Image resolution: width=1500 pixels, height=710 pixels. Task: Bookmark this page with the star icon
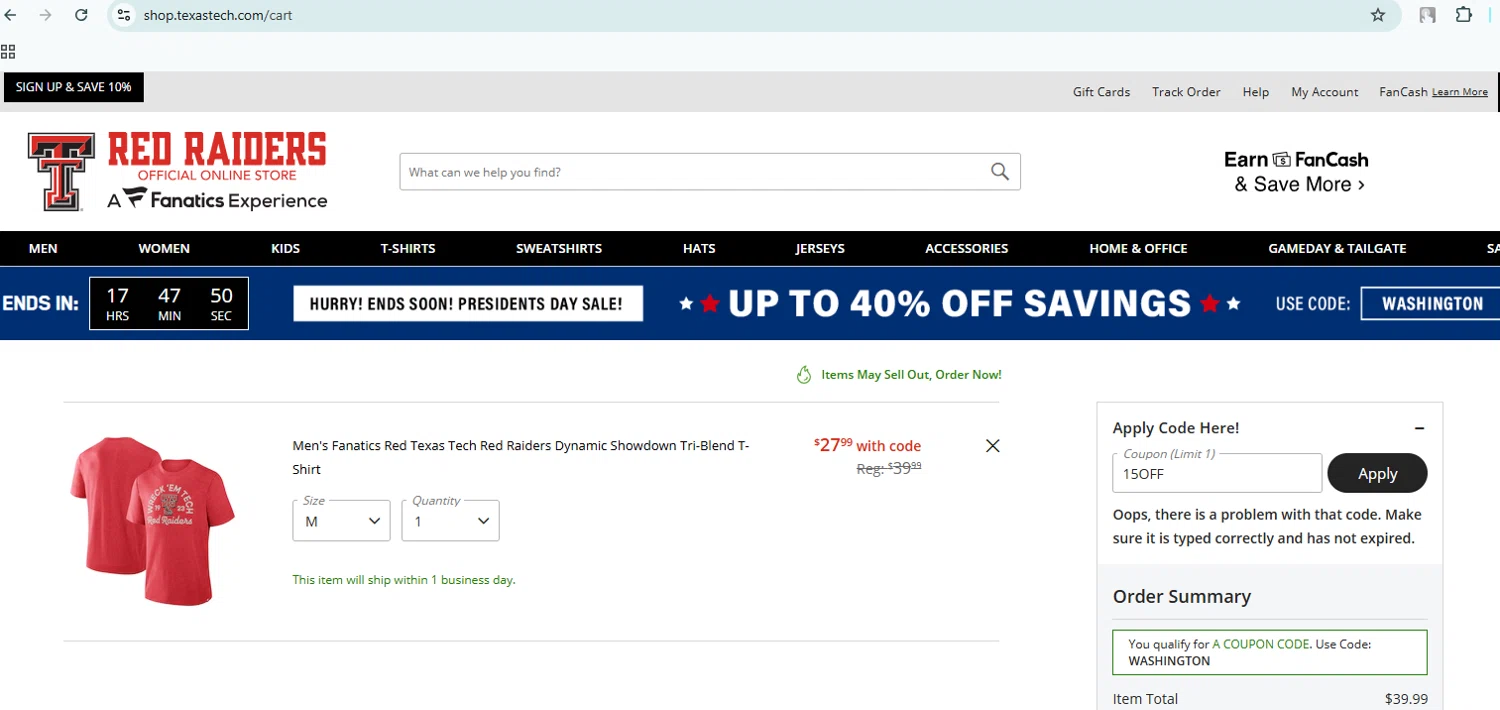pos(1378,15)
